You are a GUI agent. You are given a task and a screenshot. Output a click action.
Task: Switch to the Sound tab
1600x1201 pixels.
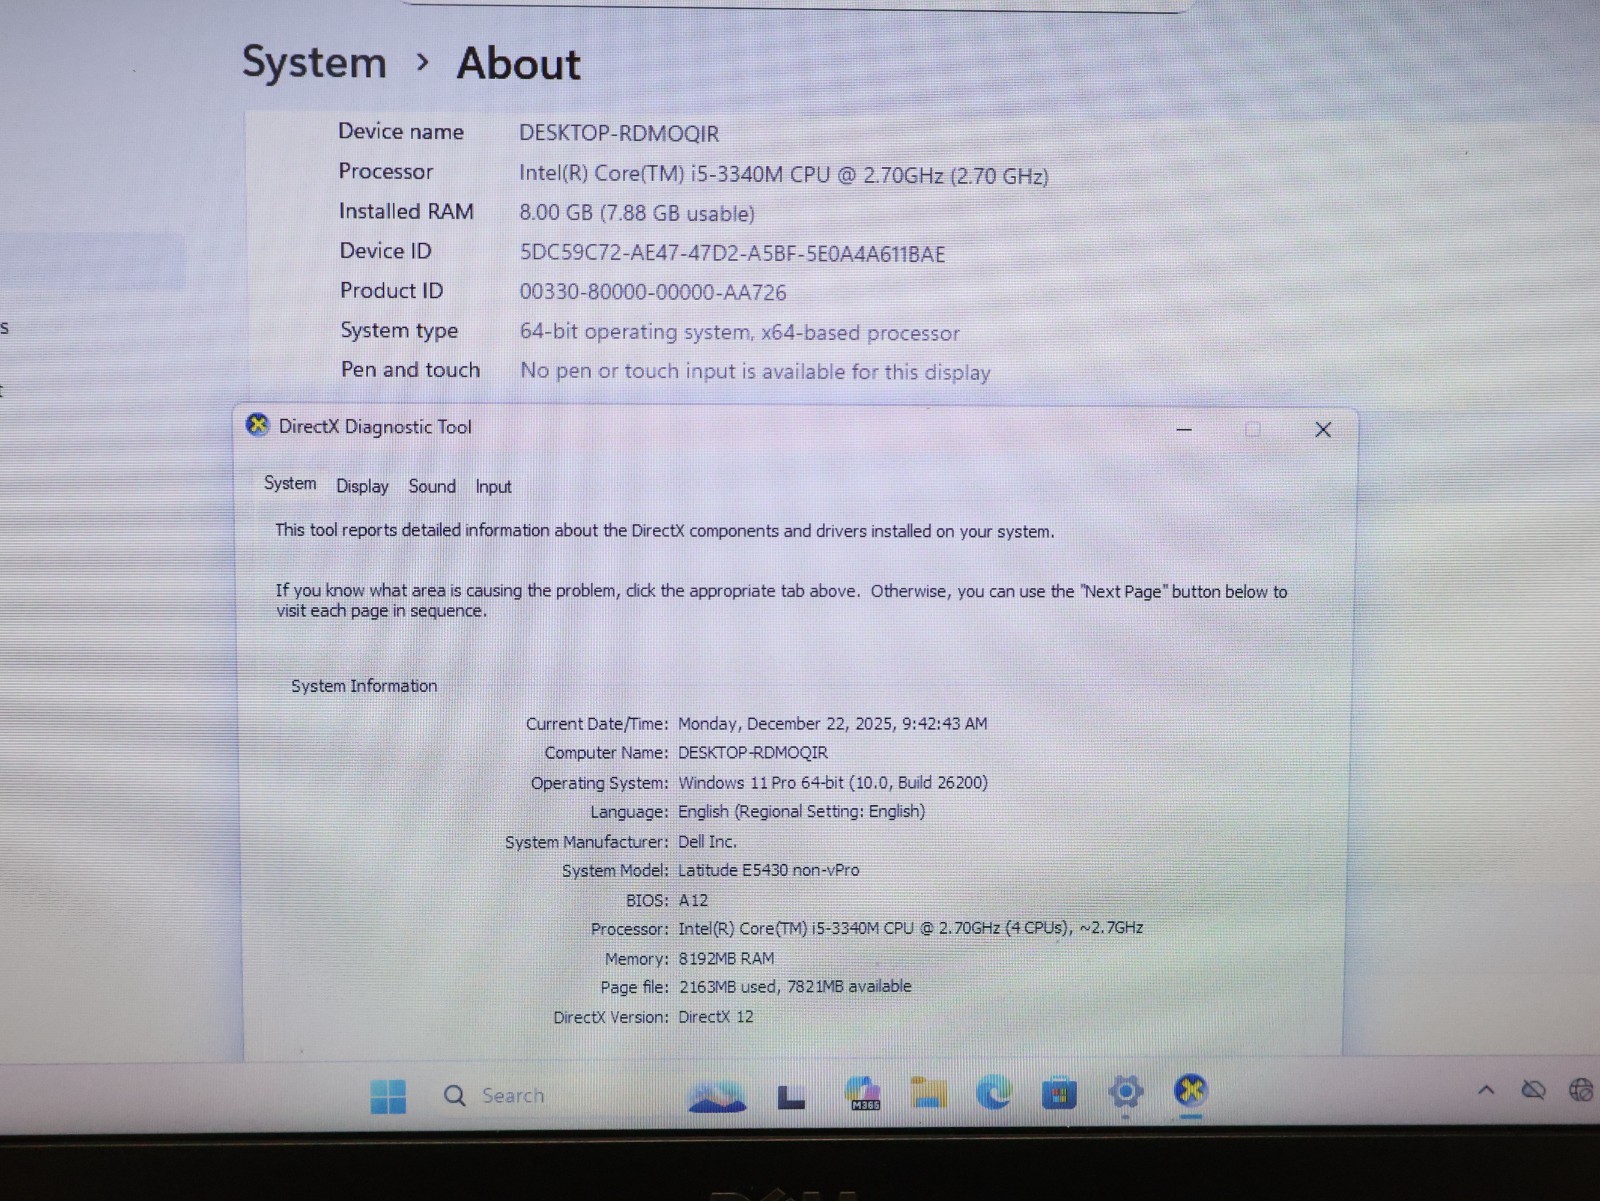tap(432, 486)
